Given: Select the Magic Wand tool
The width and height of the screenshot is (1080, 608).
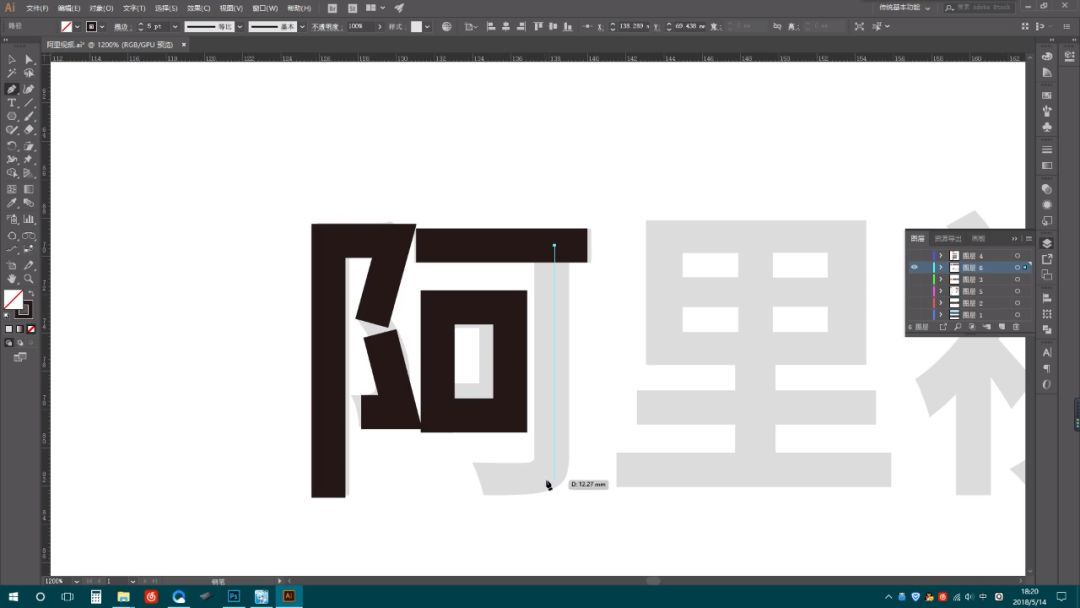Looking at the screenshot, I should (12, 74).
